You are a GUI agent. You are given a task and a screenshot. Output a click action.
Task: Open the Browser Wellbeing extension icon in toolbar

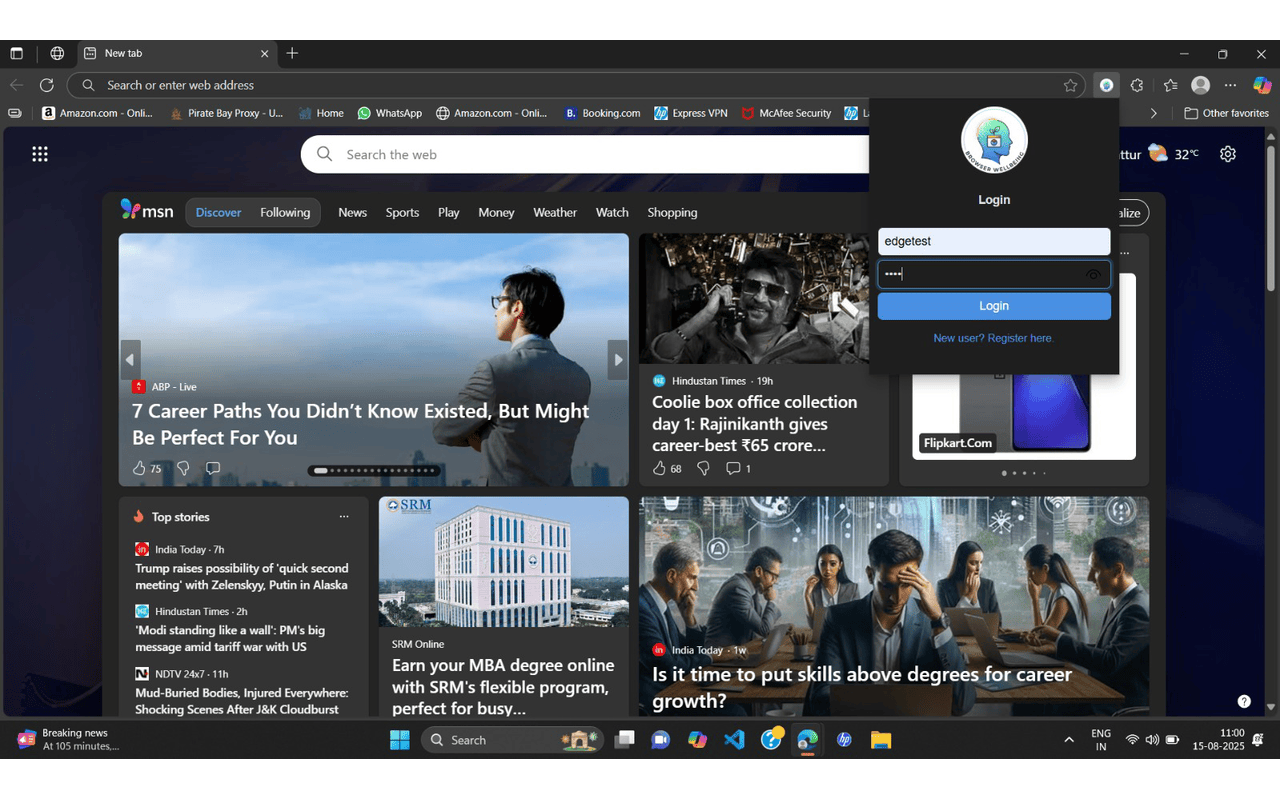pyautogui.click(x=1106, y=85)
